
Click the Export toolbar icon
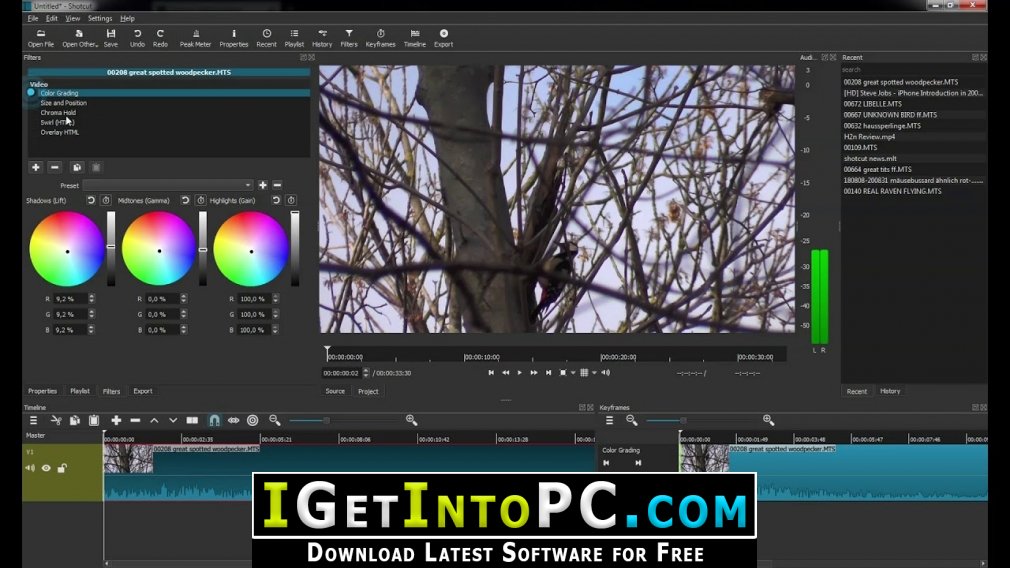443,38
